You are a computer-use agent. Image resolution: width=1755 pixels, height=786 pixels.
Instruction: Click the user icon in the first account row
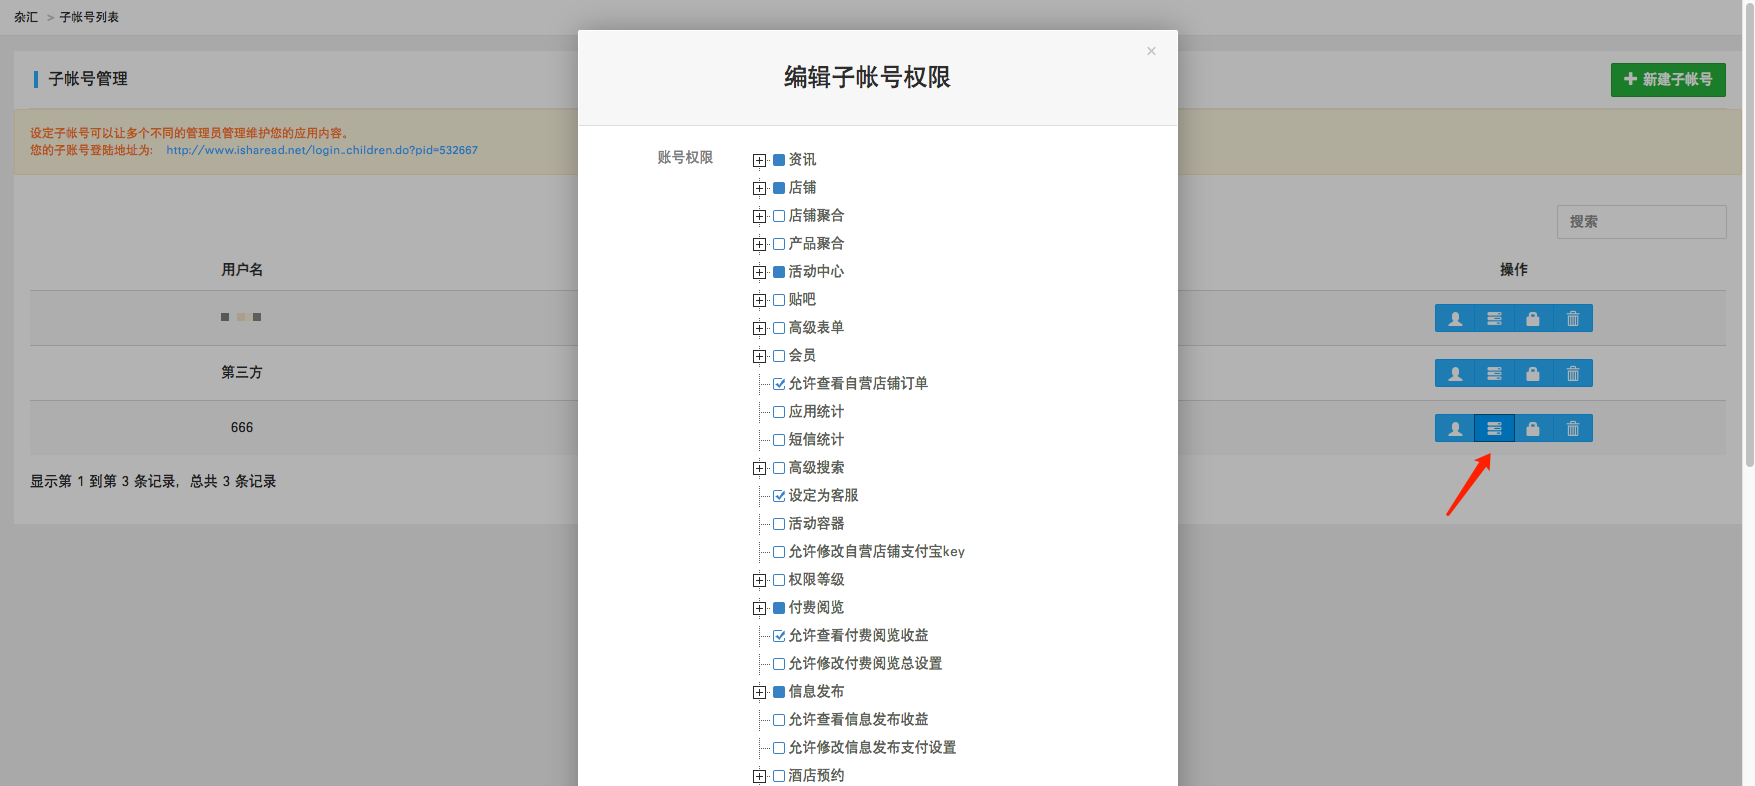pyautogui.click(x=1455, y=319)
